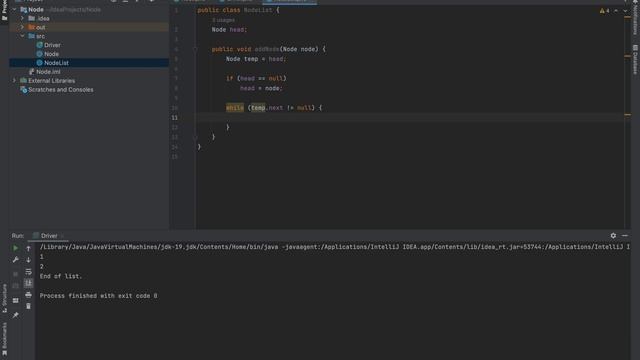The height and width of the screenshot is (360, 640).
Task: Collapse the Node project root
Action: [x=14, y=9]
